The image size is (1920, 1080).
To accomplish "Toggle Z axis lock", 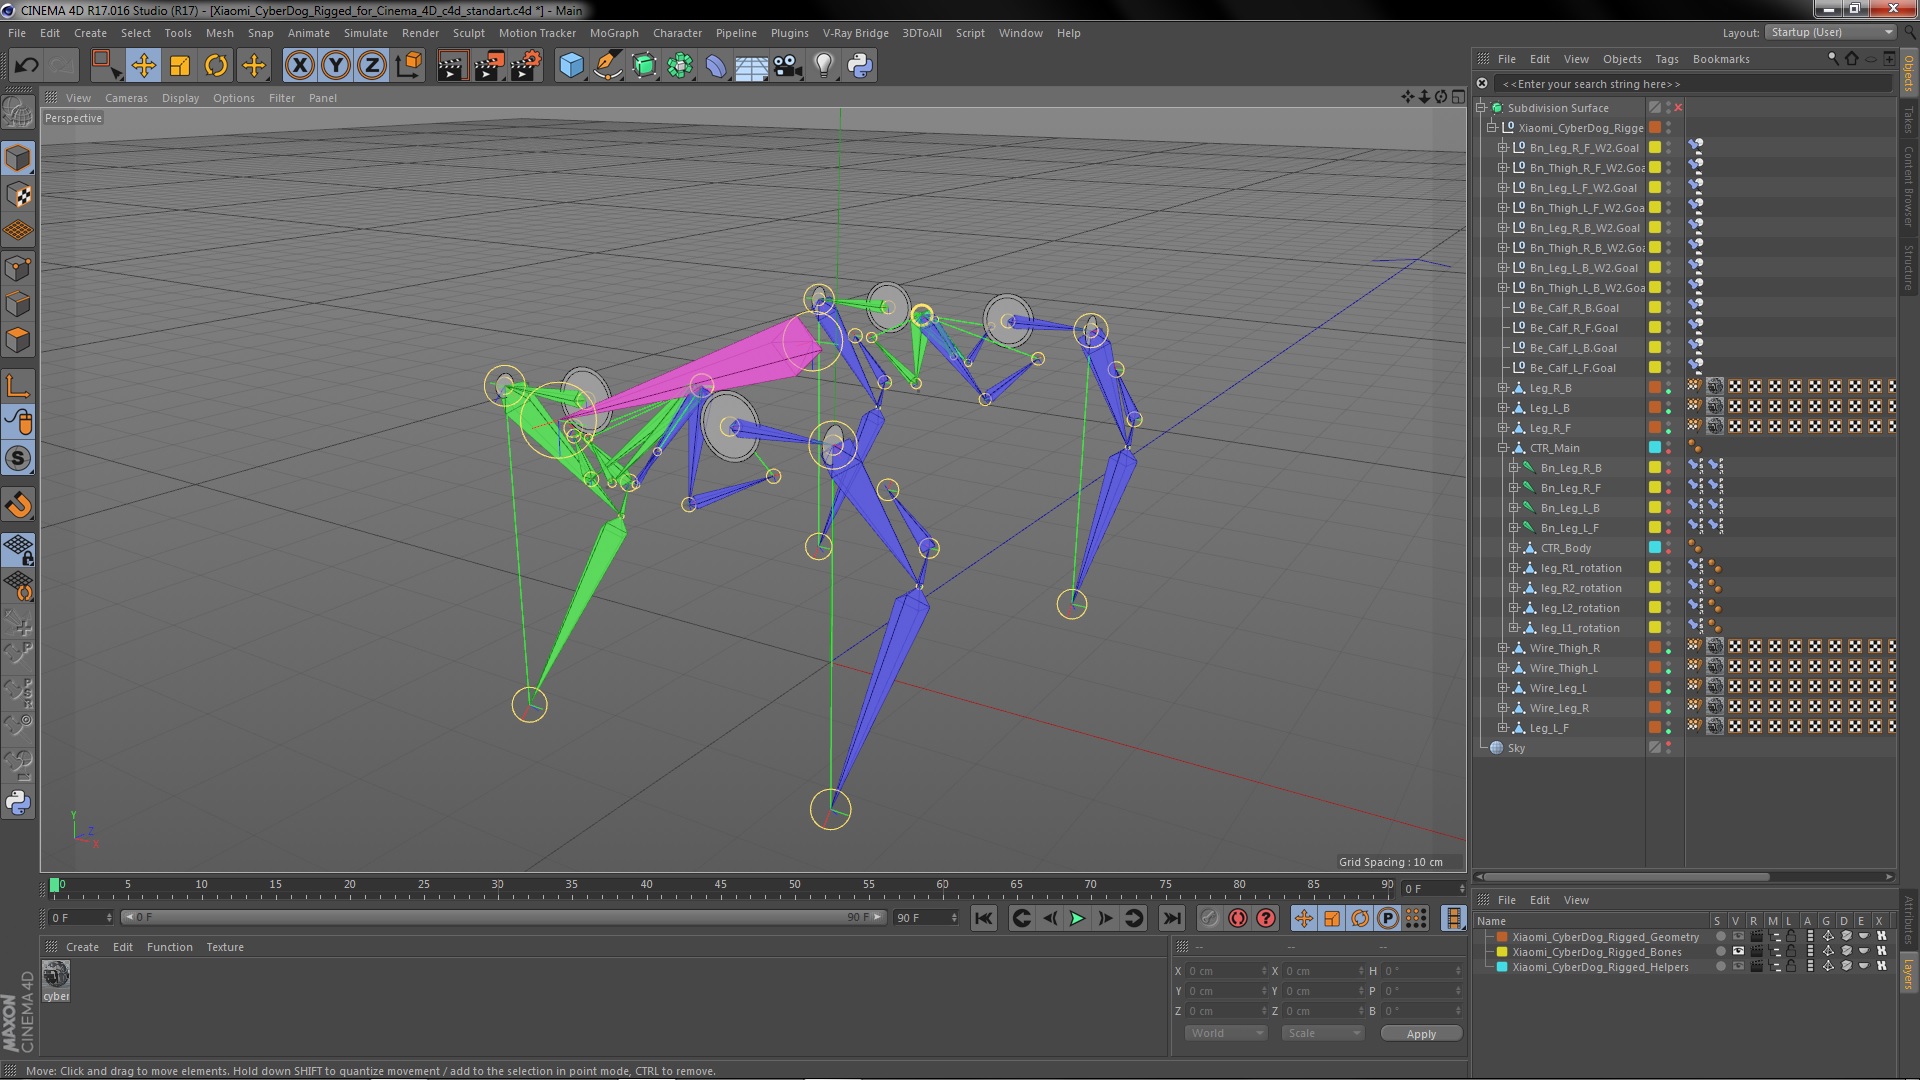I will (372, 66).
